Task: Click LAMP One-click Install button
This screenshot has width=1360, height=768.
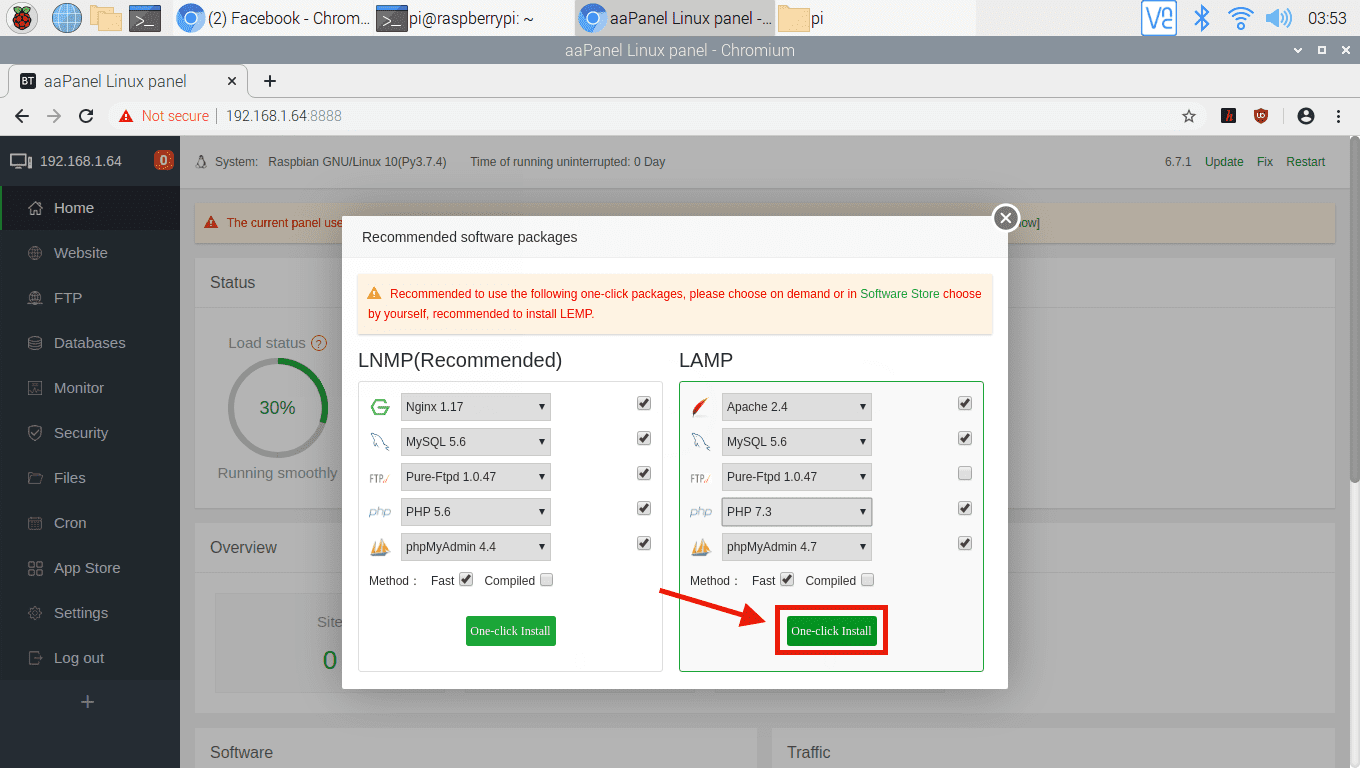Action: click(831, 631)
